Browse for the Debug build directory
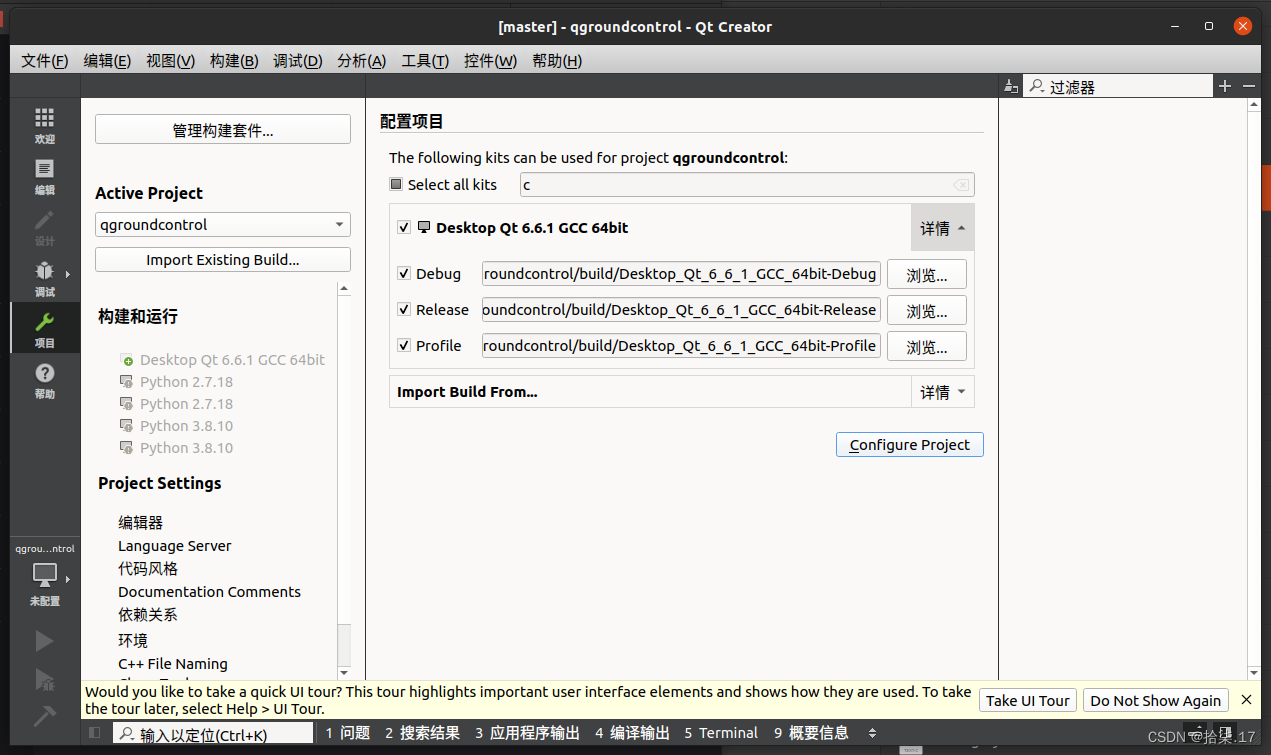Viewport: 1271px width, 755px height. tap(927, 274)
